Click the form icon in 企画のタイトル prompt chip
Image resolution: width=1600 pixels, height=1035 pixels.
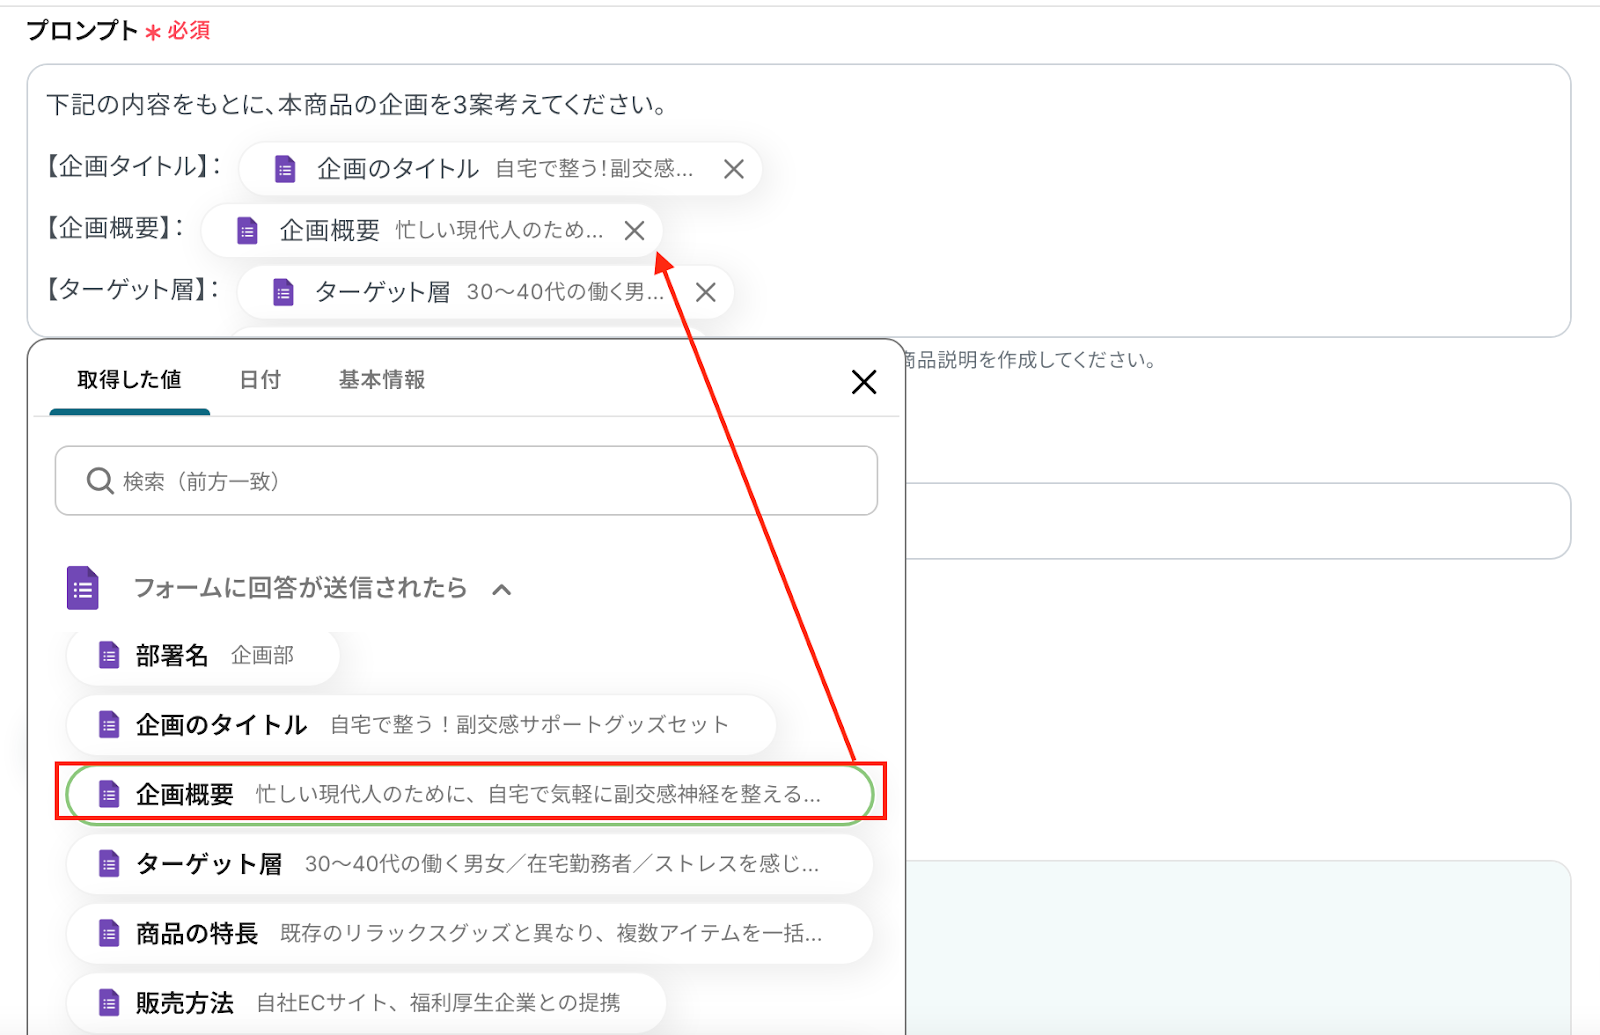pos(285,169)
